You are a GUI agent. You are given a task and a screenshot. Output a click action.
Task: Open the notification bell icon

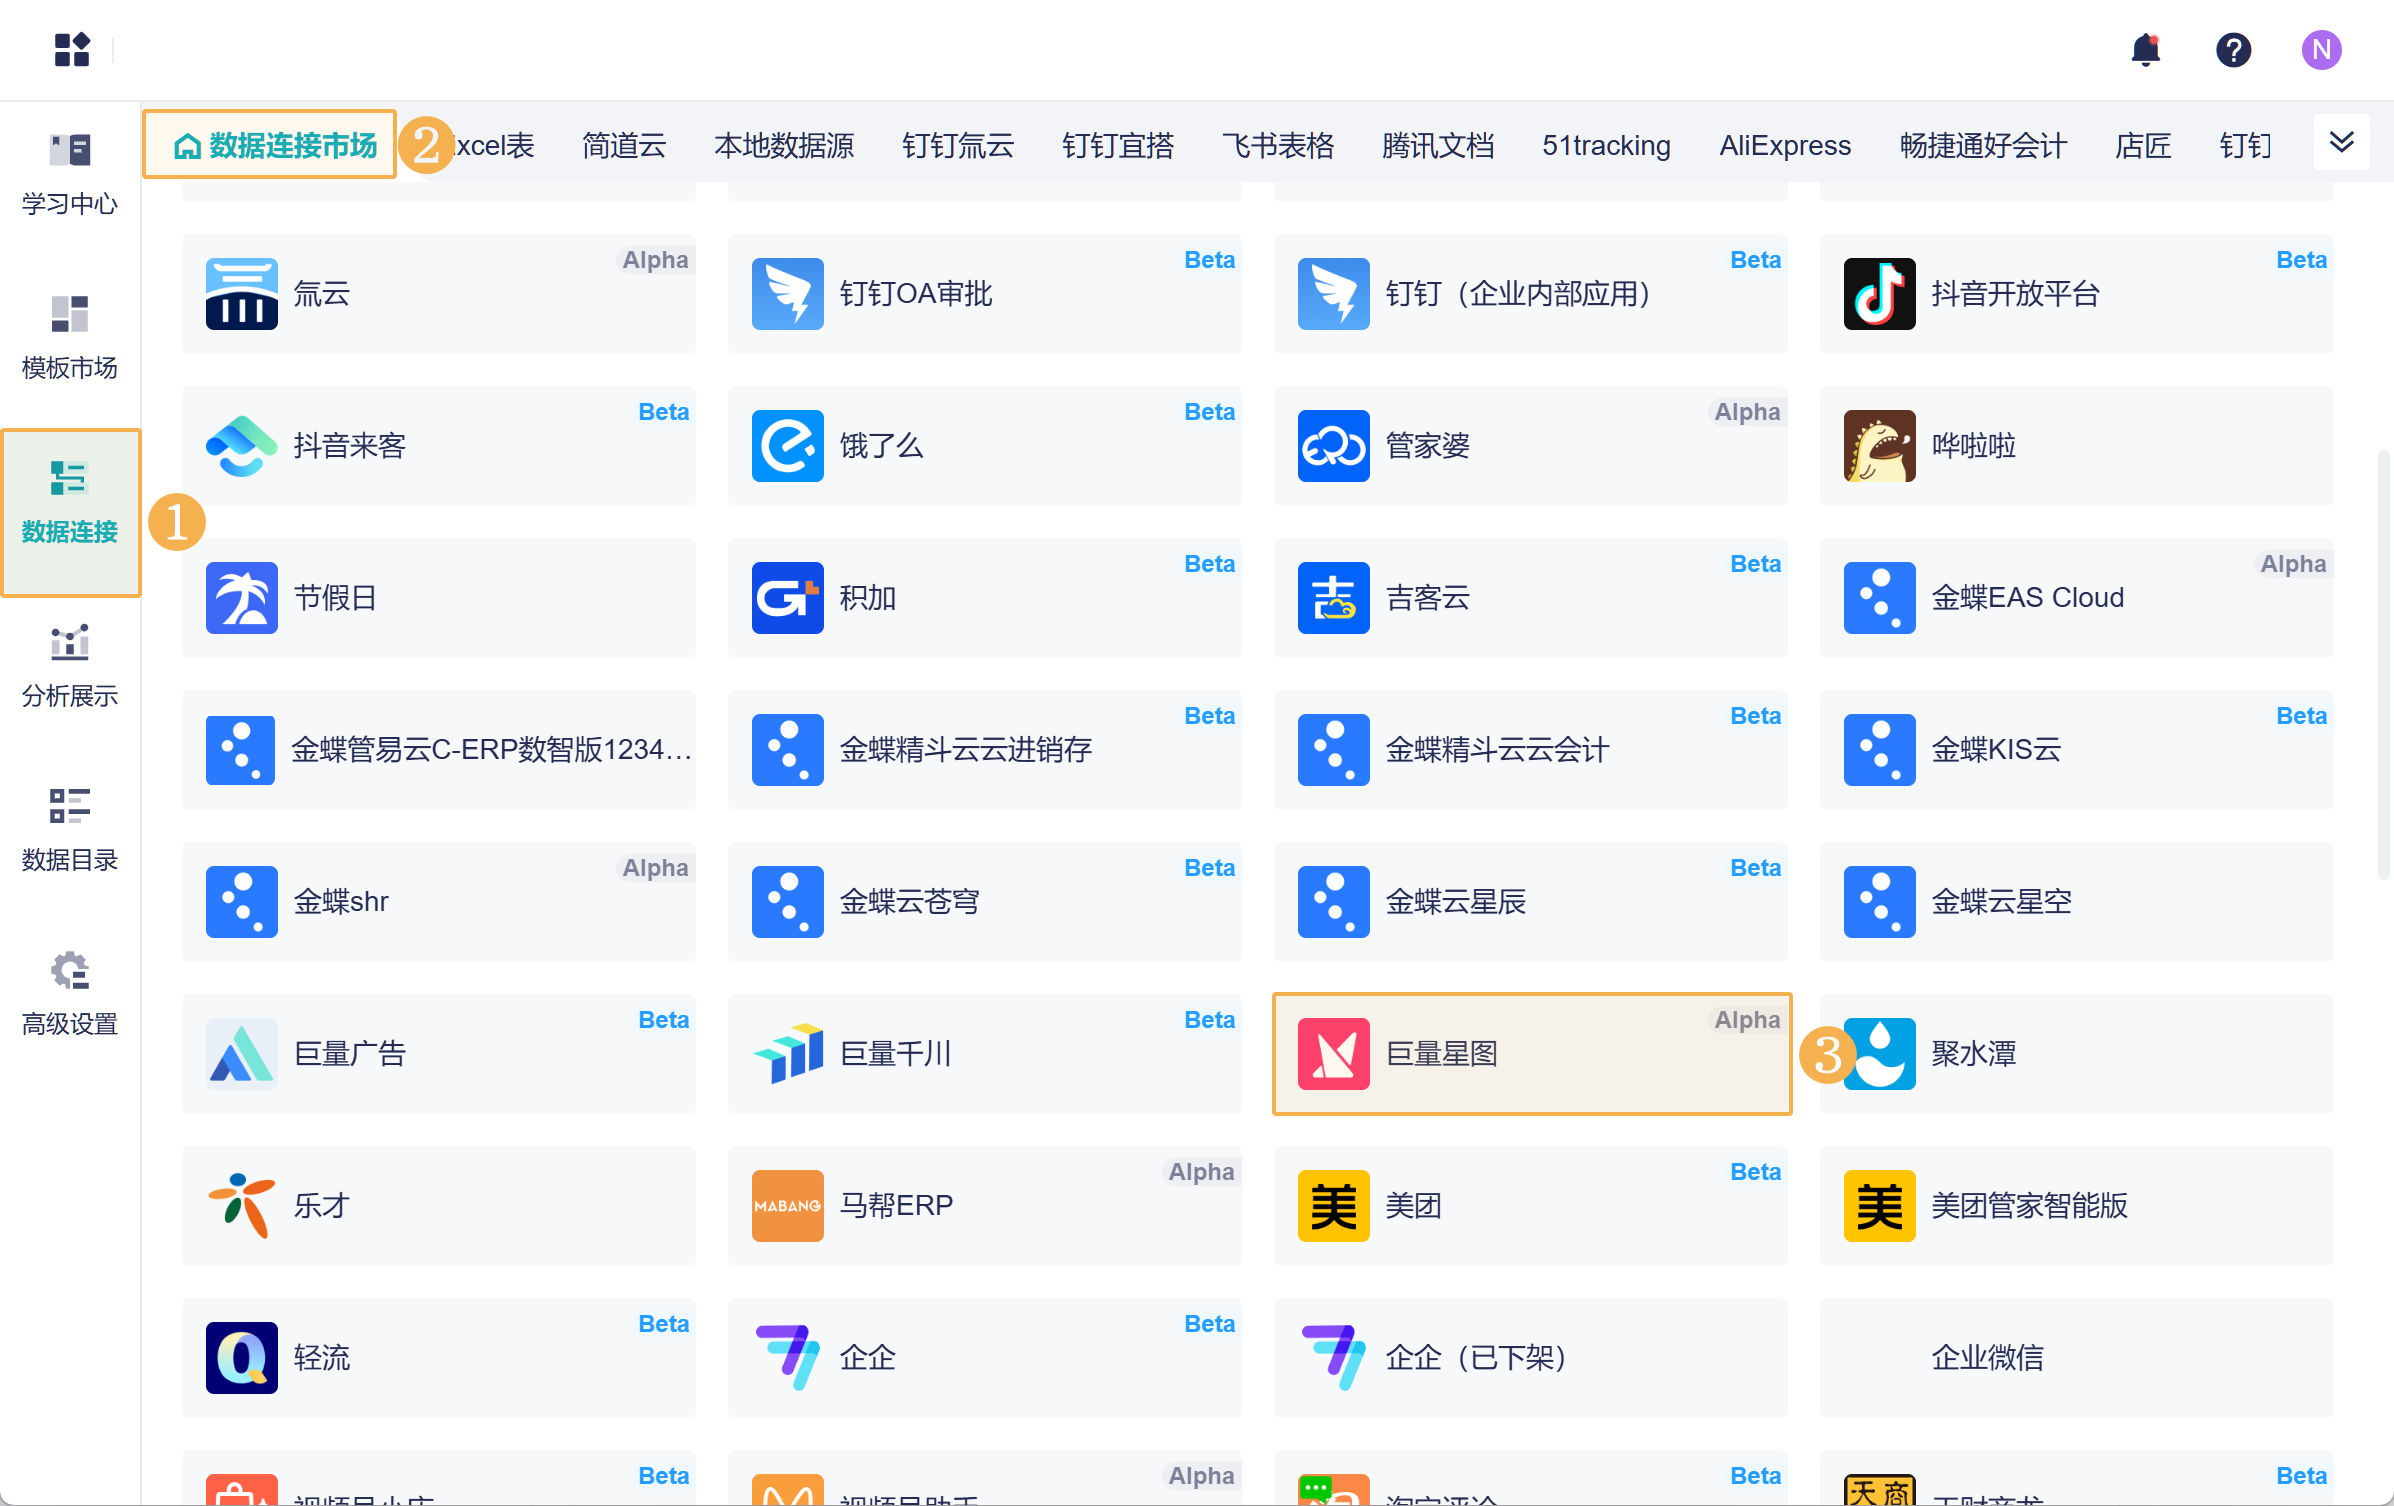coord(2145,50)
